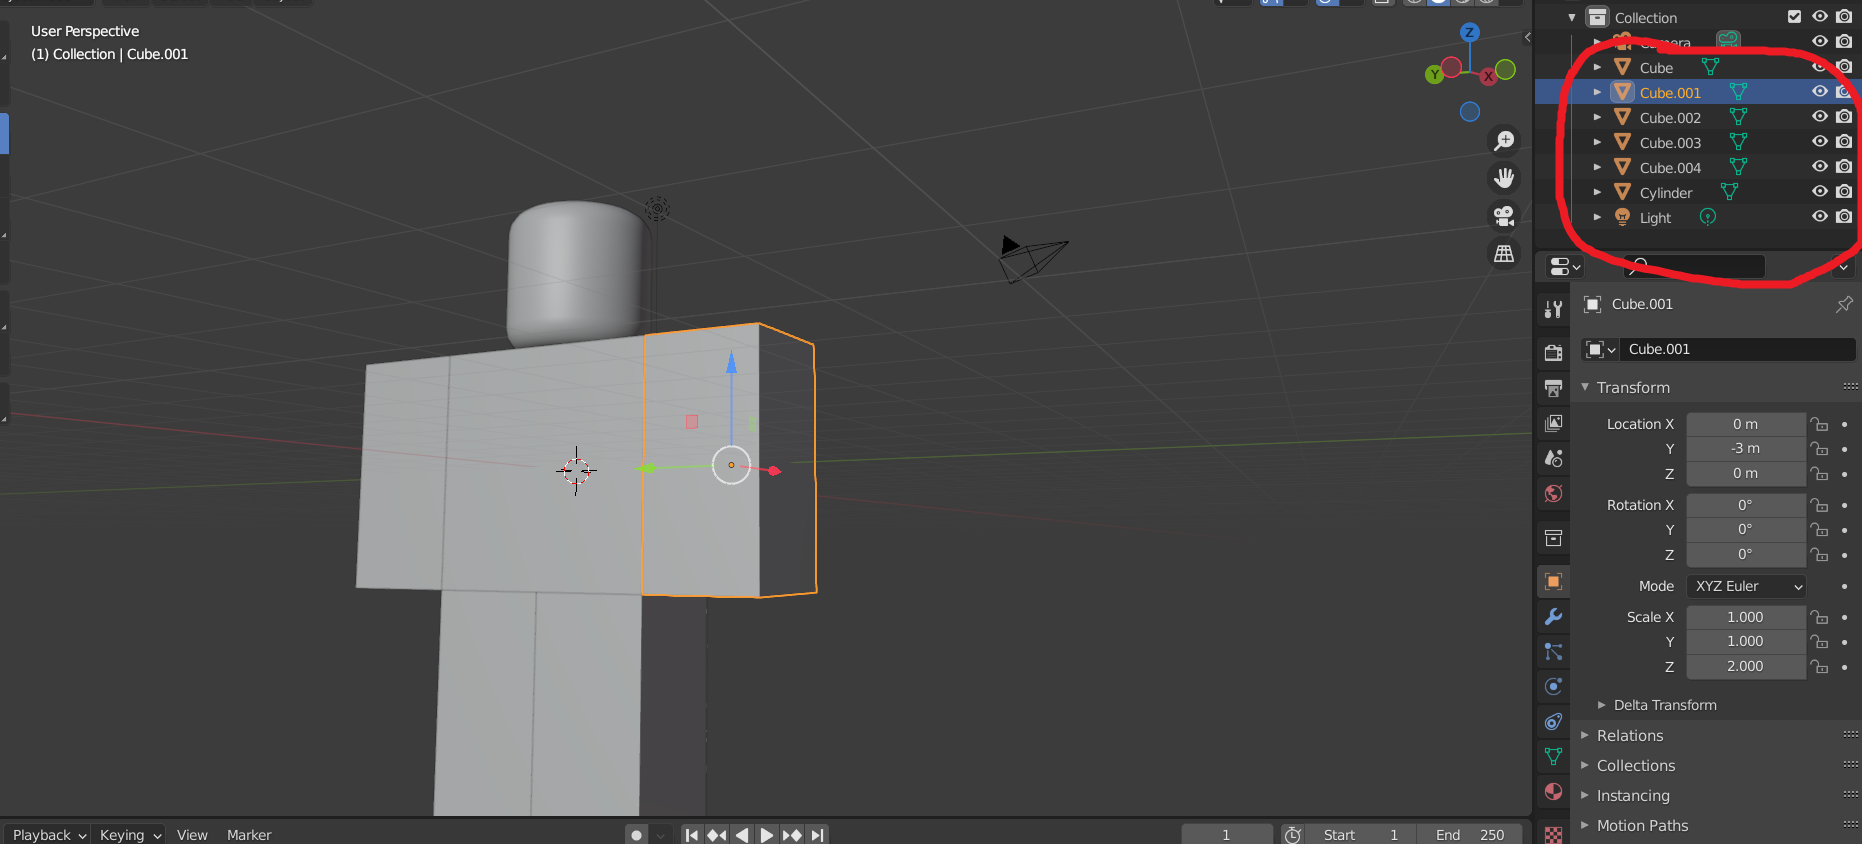Click the Z axis on navigation gizmo
The width and height of the screenshot is (1862, 844).
click(x=1469, y=32)
